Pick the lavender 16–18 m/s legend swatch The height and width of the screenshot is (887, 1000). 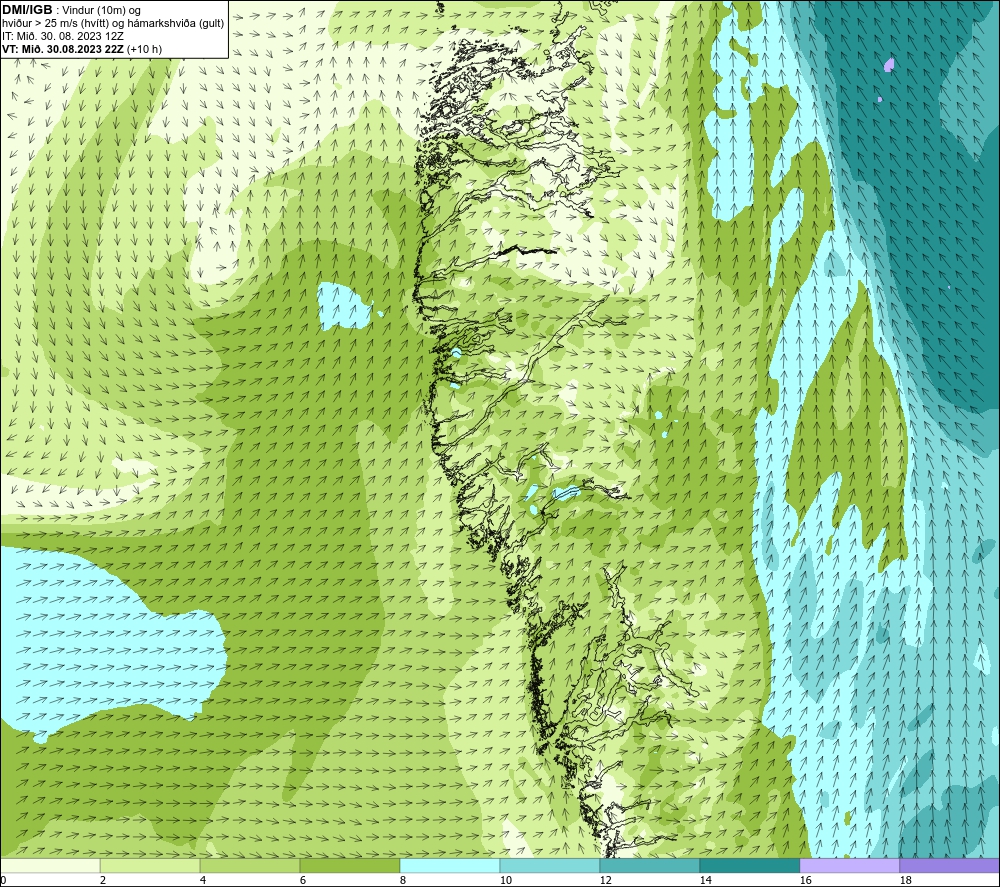click(850, 866)
